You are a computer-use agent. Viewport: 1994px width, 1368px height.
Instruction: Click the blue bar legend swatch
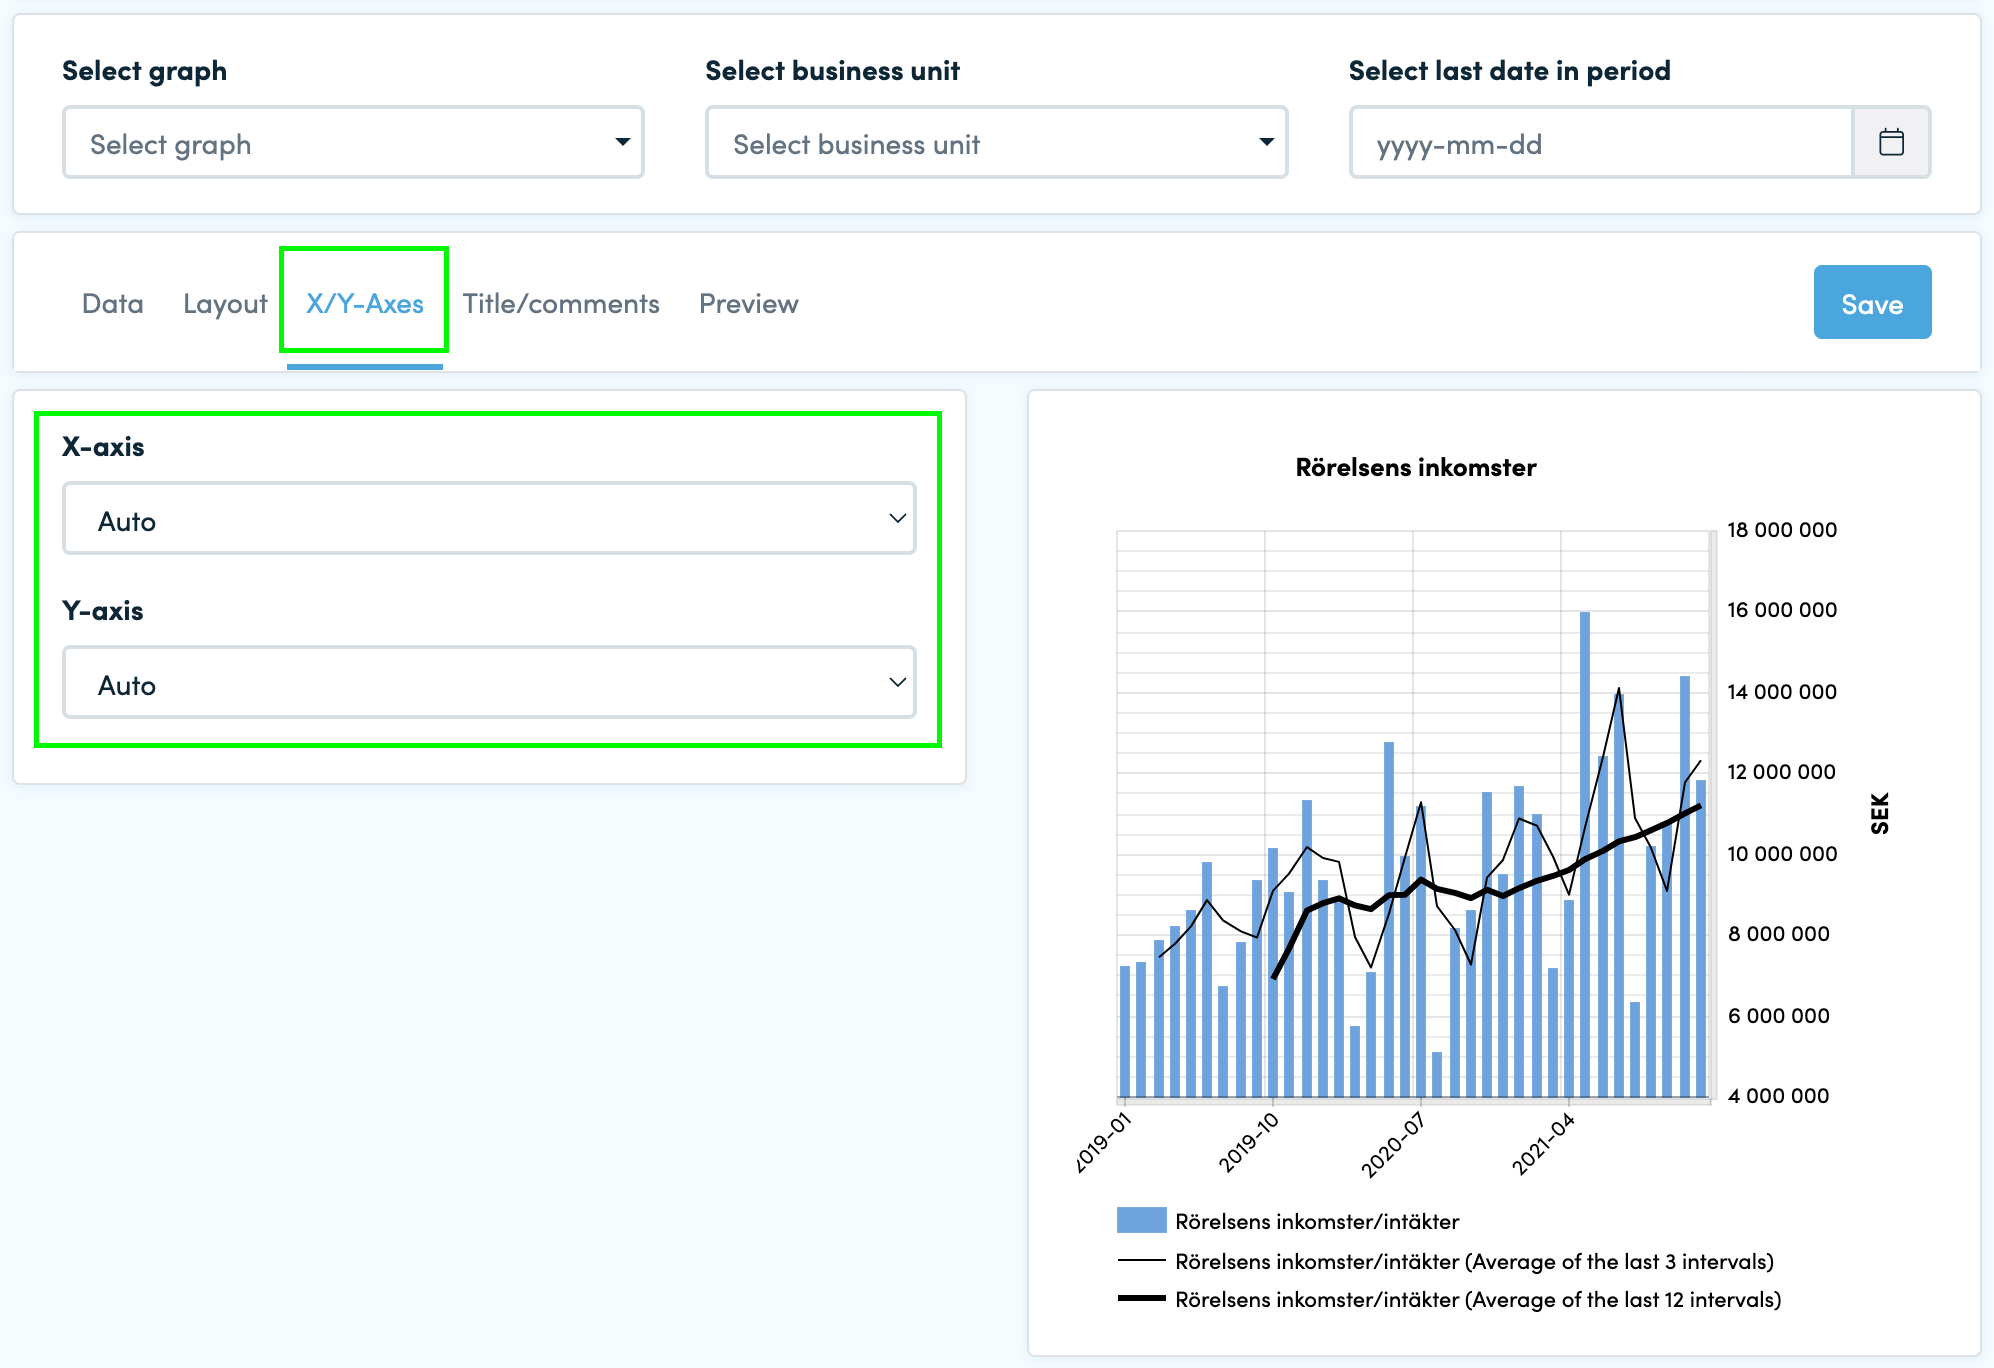(1141, 1220)
